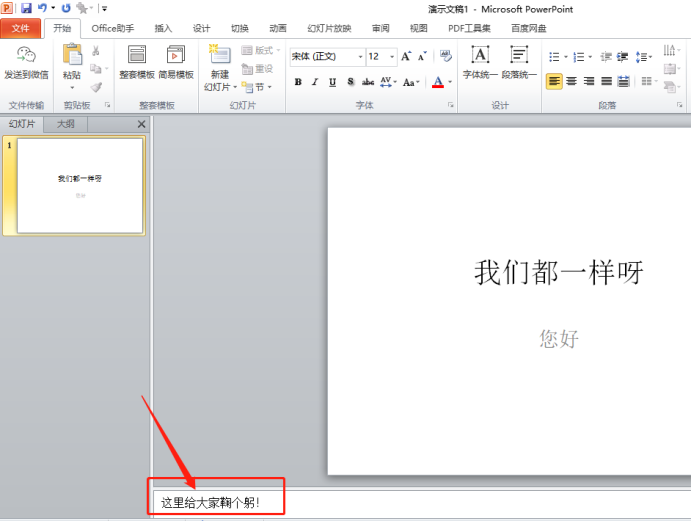Click the File (文件) button

(x=21, y=28)
